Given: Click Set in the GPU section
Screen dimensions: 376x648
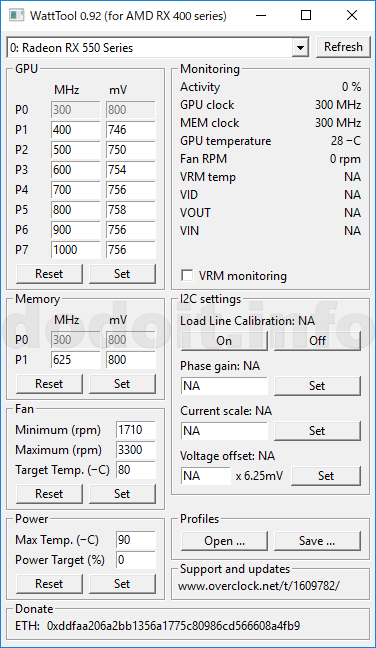Looking at the screenshot, I should coord(122,274).
